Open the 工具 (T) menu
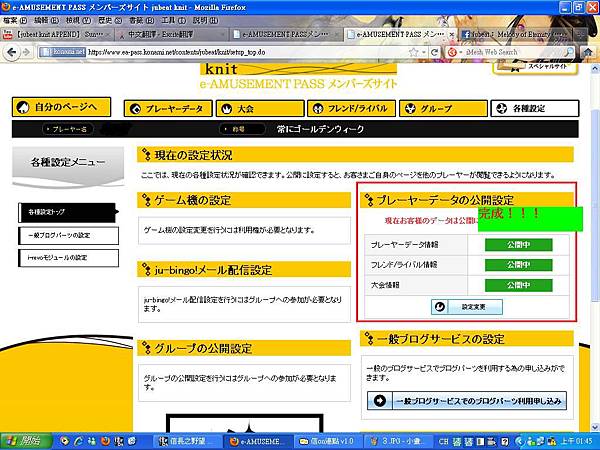 coord(173,20)
